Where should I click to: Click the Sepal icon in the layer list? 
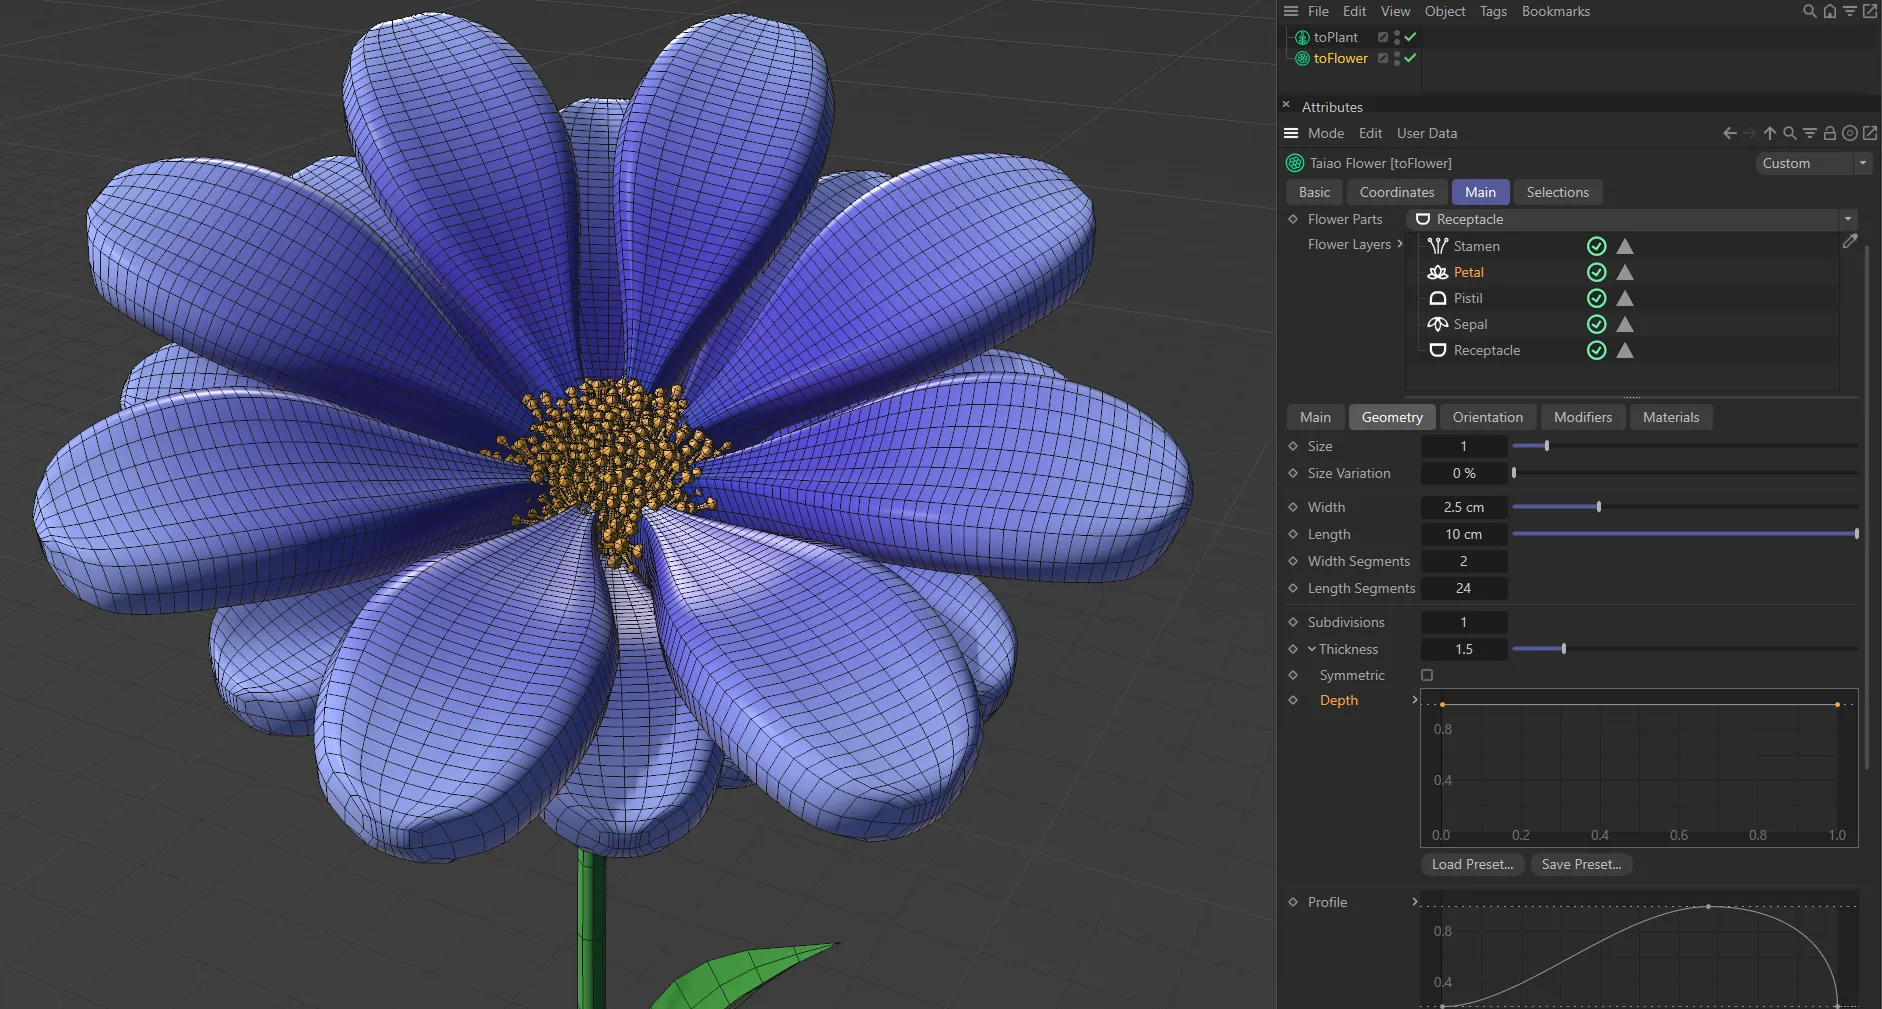pyautogui.click(x=1437, y=324)
